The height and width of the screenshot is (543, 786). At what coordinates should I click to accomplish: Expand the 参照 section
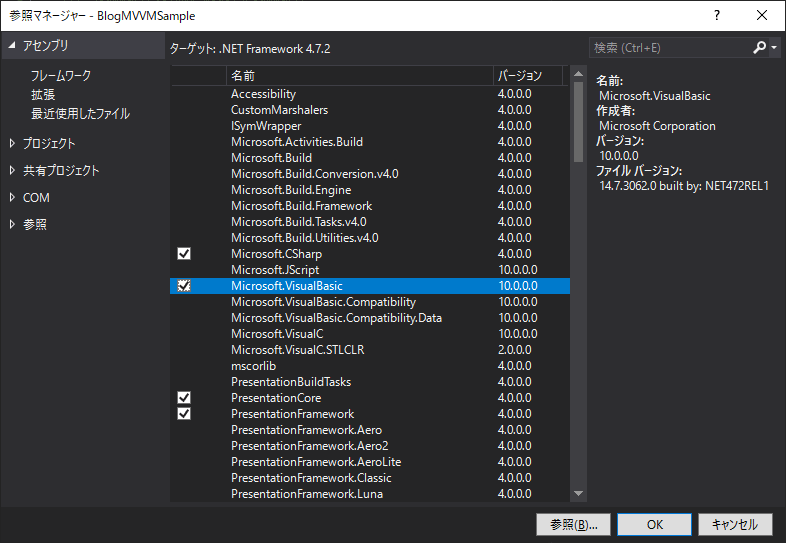12,225
